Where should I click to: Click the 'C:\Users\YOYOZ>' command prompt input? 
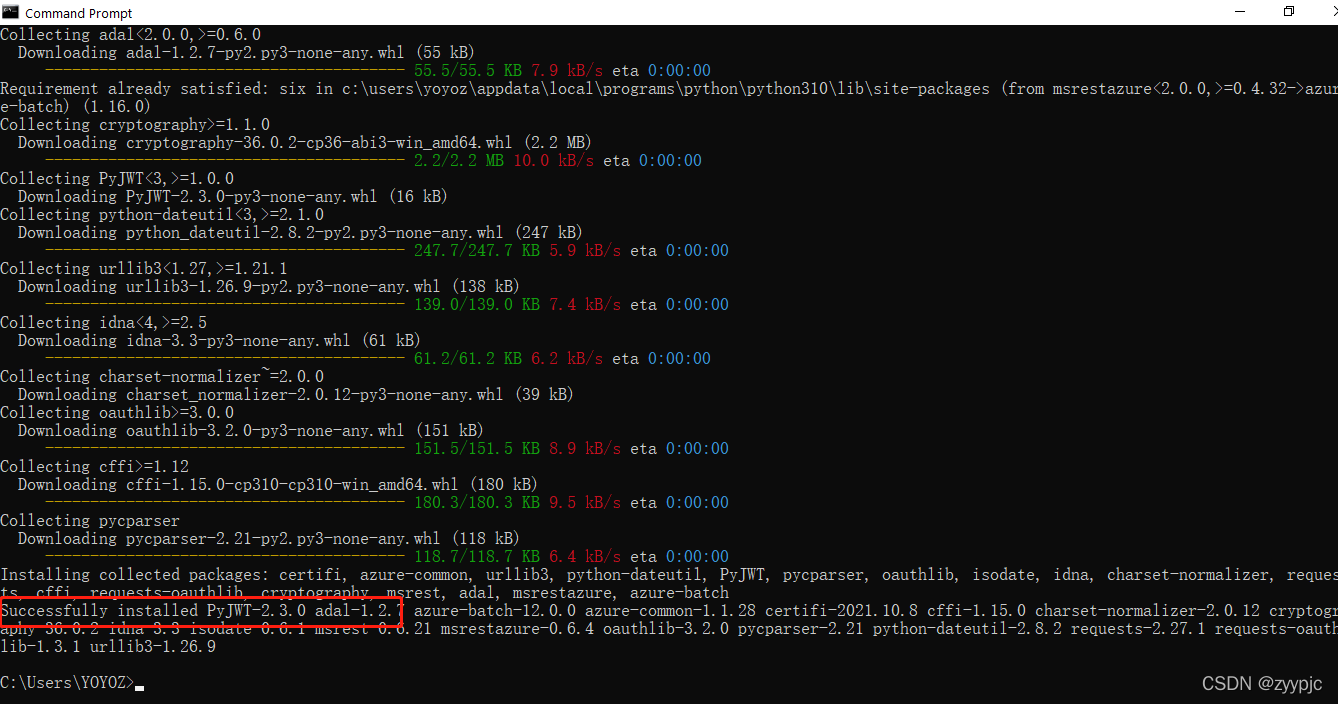pos(72,683)
